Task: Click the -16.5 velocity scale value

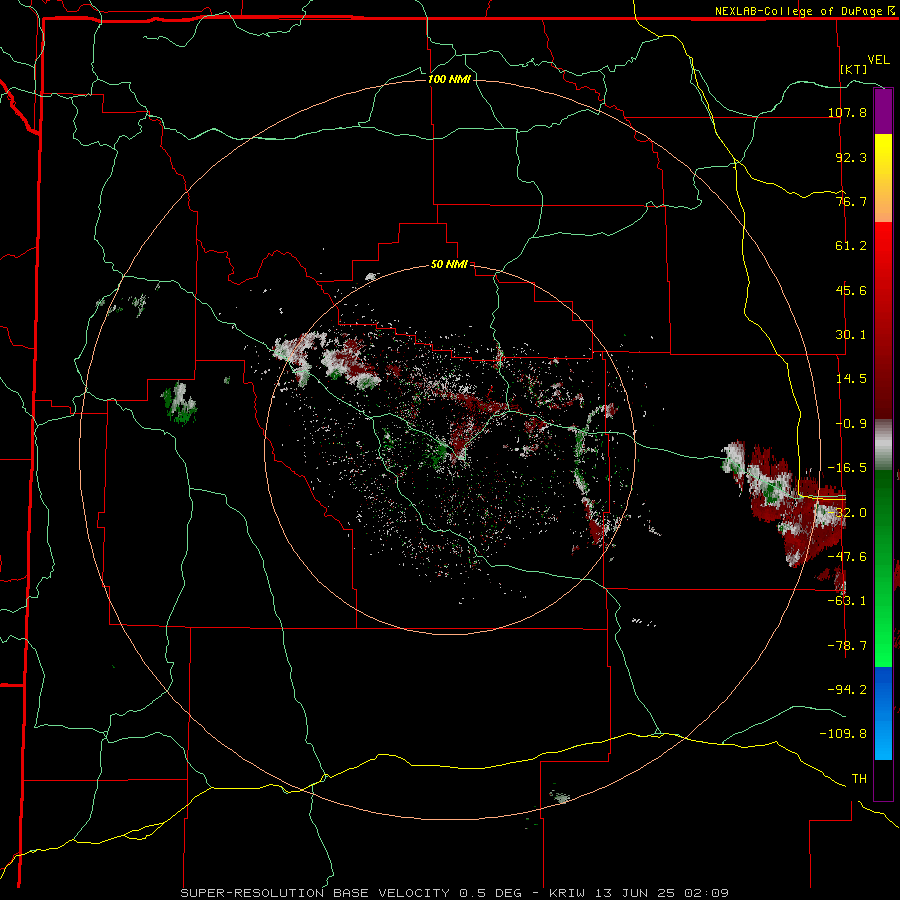Action: tap(847, 468)
